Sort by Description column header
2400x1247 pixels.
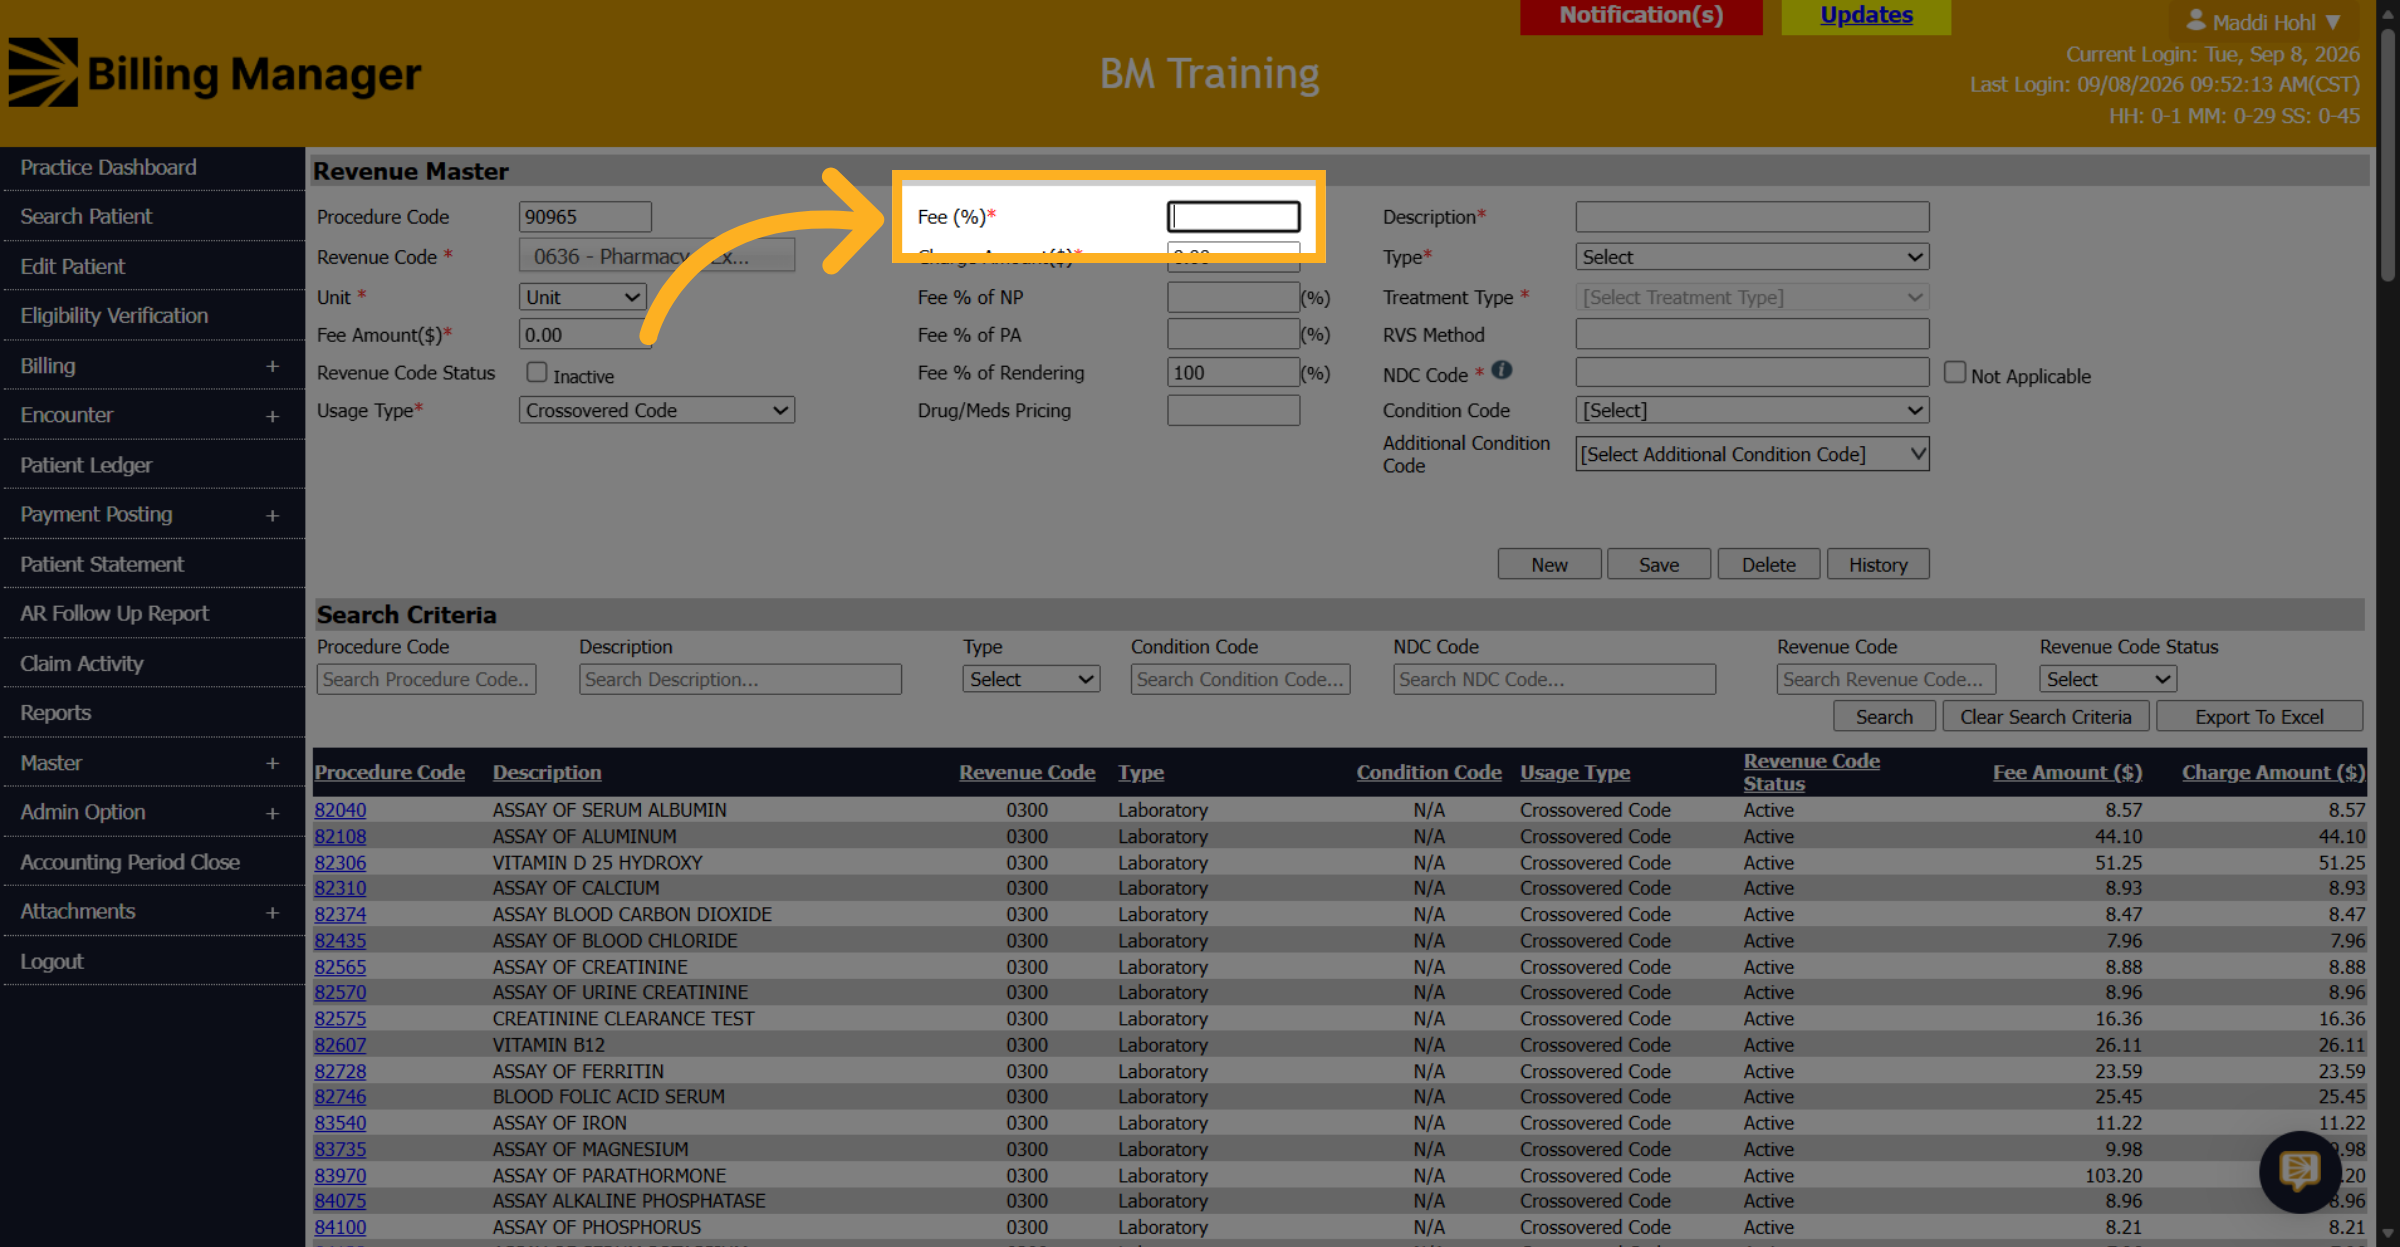(547, 772)
